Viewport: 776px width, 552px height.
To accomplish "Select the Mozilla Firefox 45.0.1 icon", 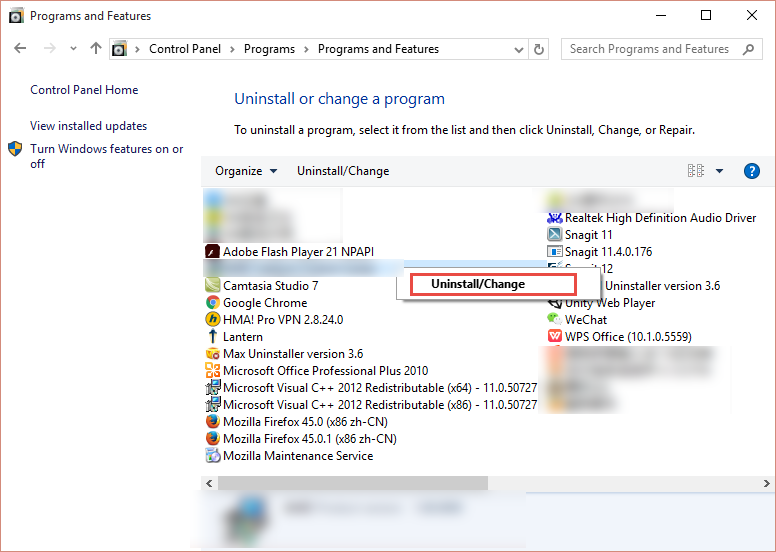I will point(213,438).
